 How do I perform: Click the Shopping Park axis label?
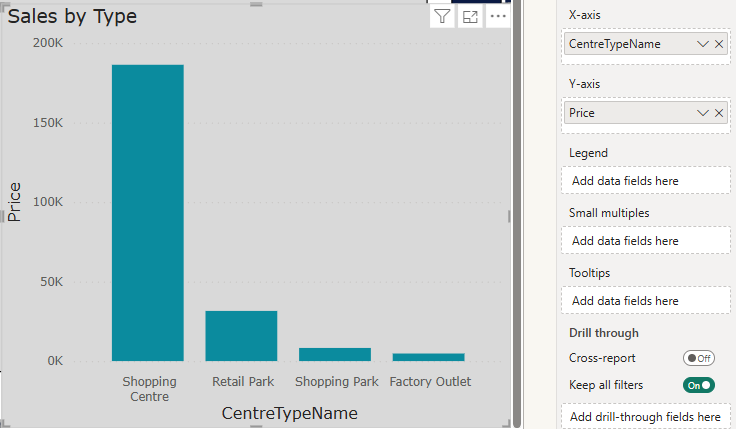(337, 382)
